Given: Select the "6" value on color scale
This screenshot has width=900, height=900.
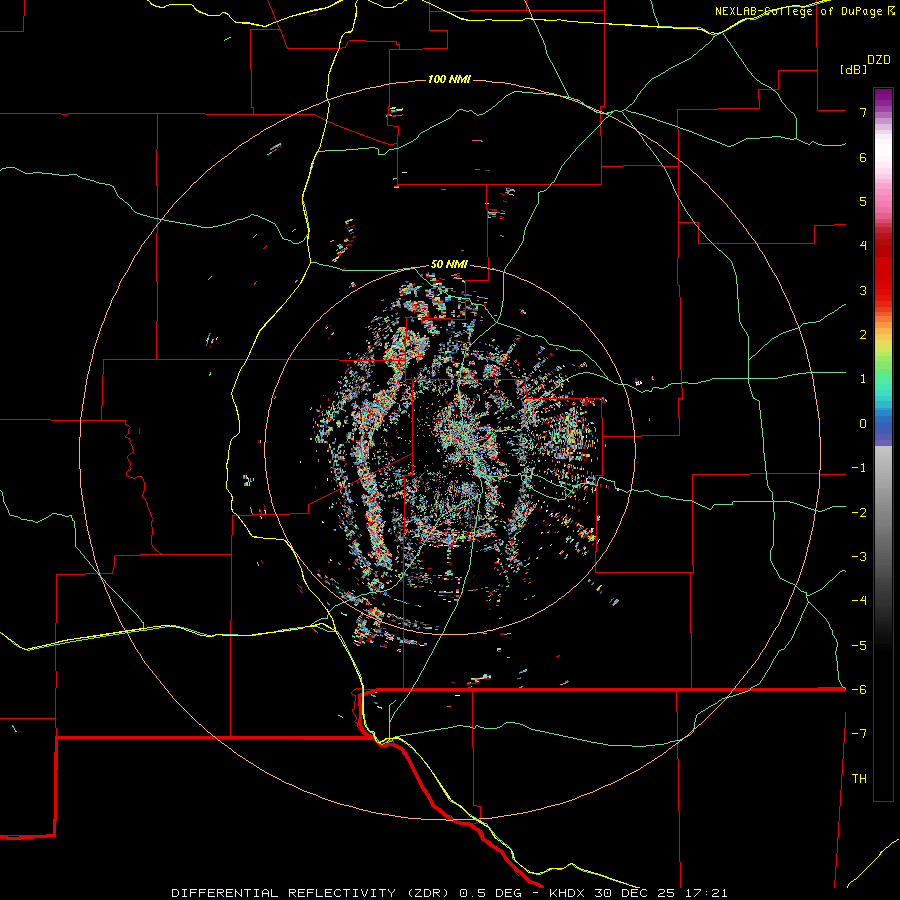Looking at the screenshot, I should [x=863, y=157].
